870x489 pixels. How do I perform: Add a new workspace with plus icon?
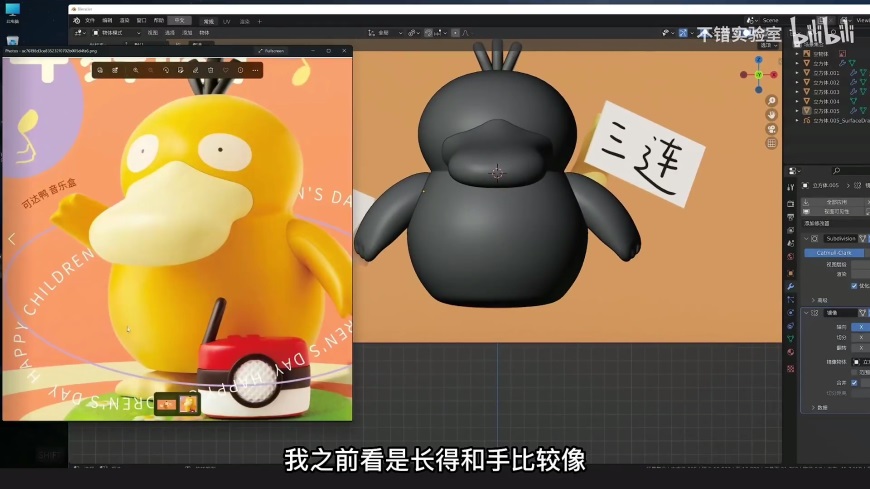[x=259, y=22]
